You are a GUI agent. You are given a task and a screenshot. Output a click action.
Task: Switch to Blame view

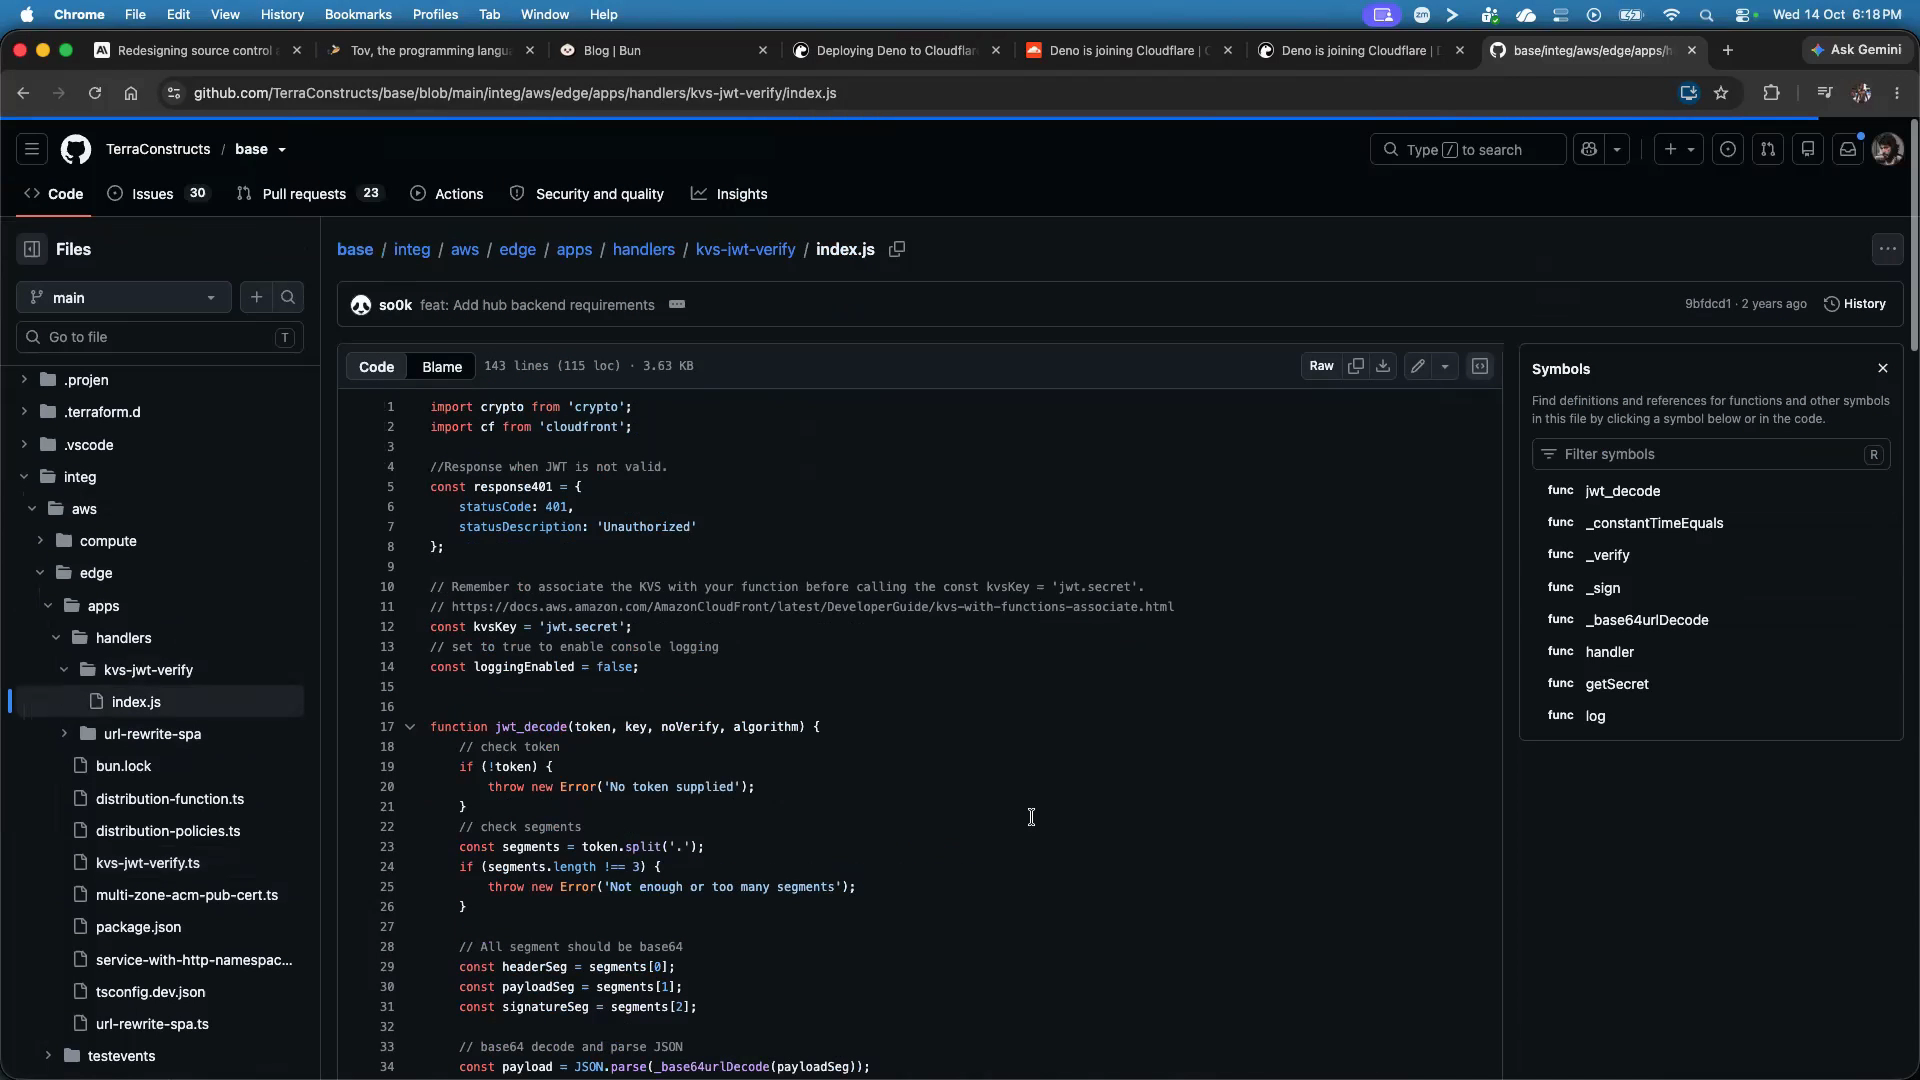click(x=442, y=367)
